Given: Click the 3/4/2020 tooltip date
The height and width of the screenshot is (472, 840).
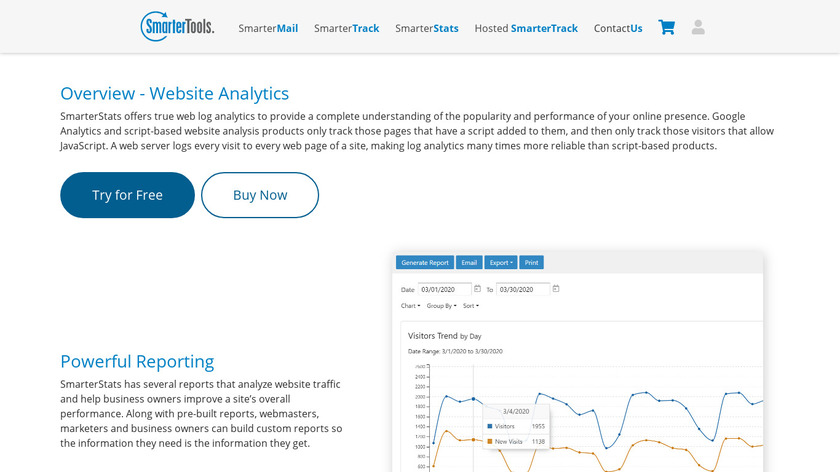Looking at the screenshot, I should point(516,411).
